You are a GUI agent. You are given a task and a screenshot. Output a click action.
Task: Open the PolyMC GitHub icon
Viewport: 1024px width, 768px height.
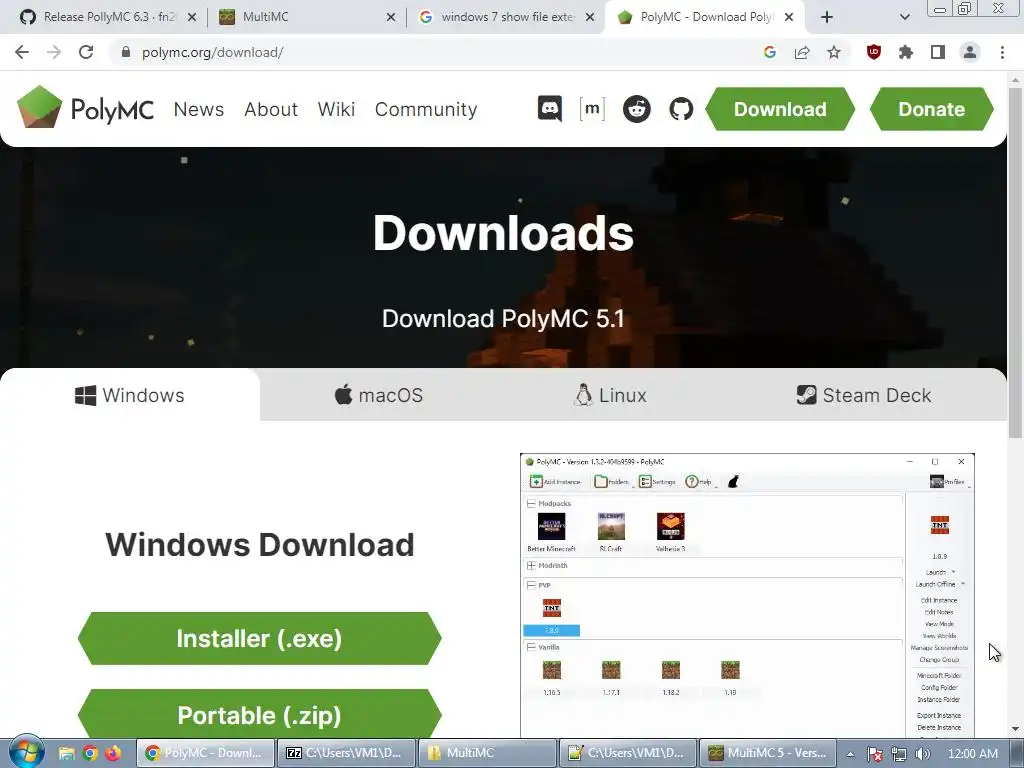point(681,109)
